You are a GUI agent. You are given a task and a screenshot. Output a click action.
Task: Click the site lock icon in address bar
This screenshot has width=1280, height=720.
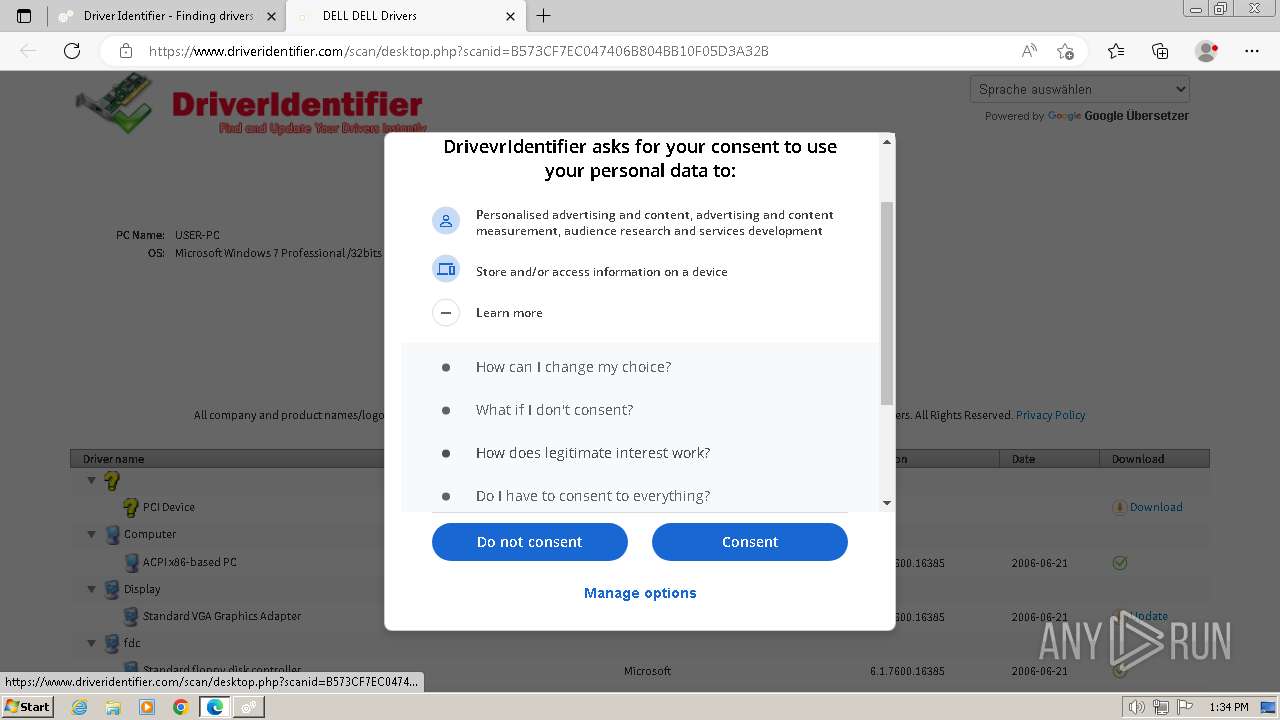click(x=126, y=51)
